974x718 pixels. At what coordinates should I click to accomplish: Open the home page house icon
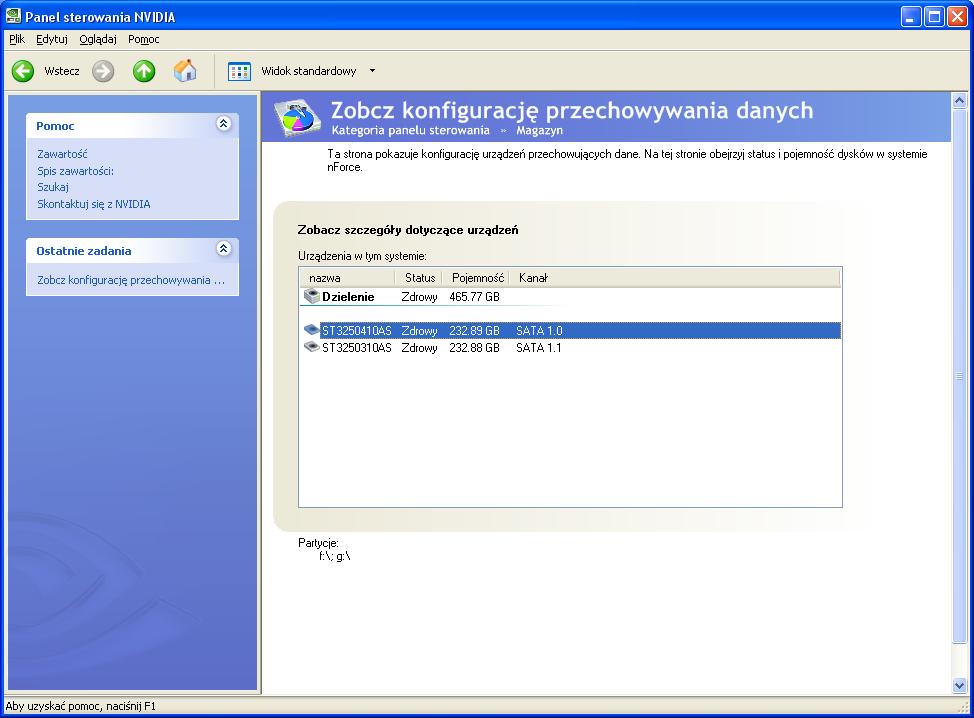pyautogui.click(x=185, y=71)
